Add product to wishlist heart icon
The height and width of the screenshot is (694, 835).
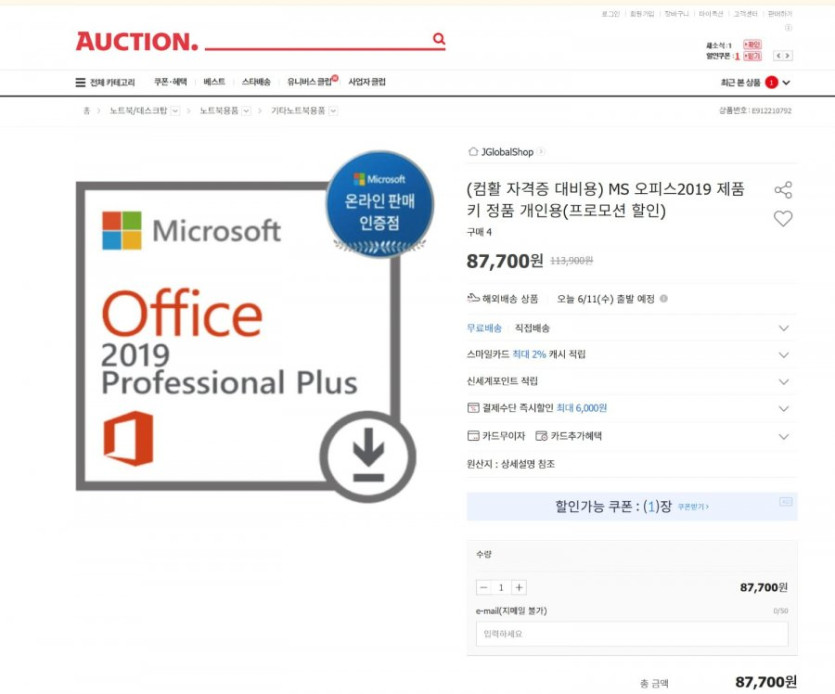pyautogui.click(x=783, y=218)
